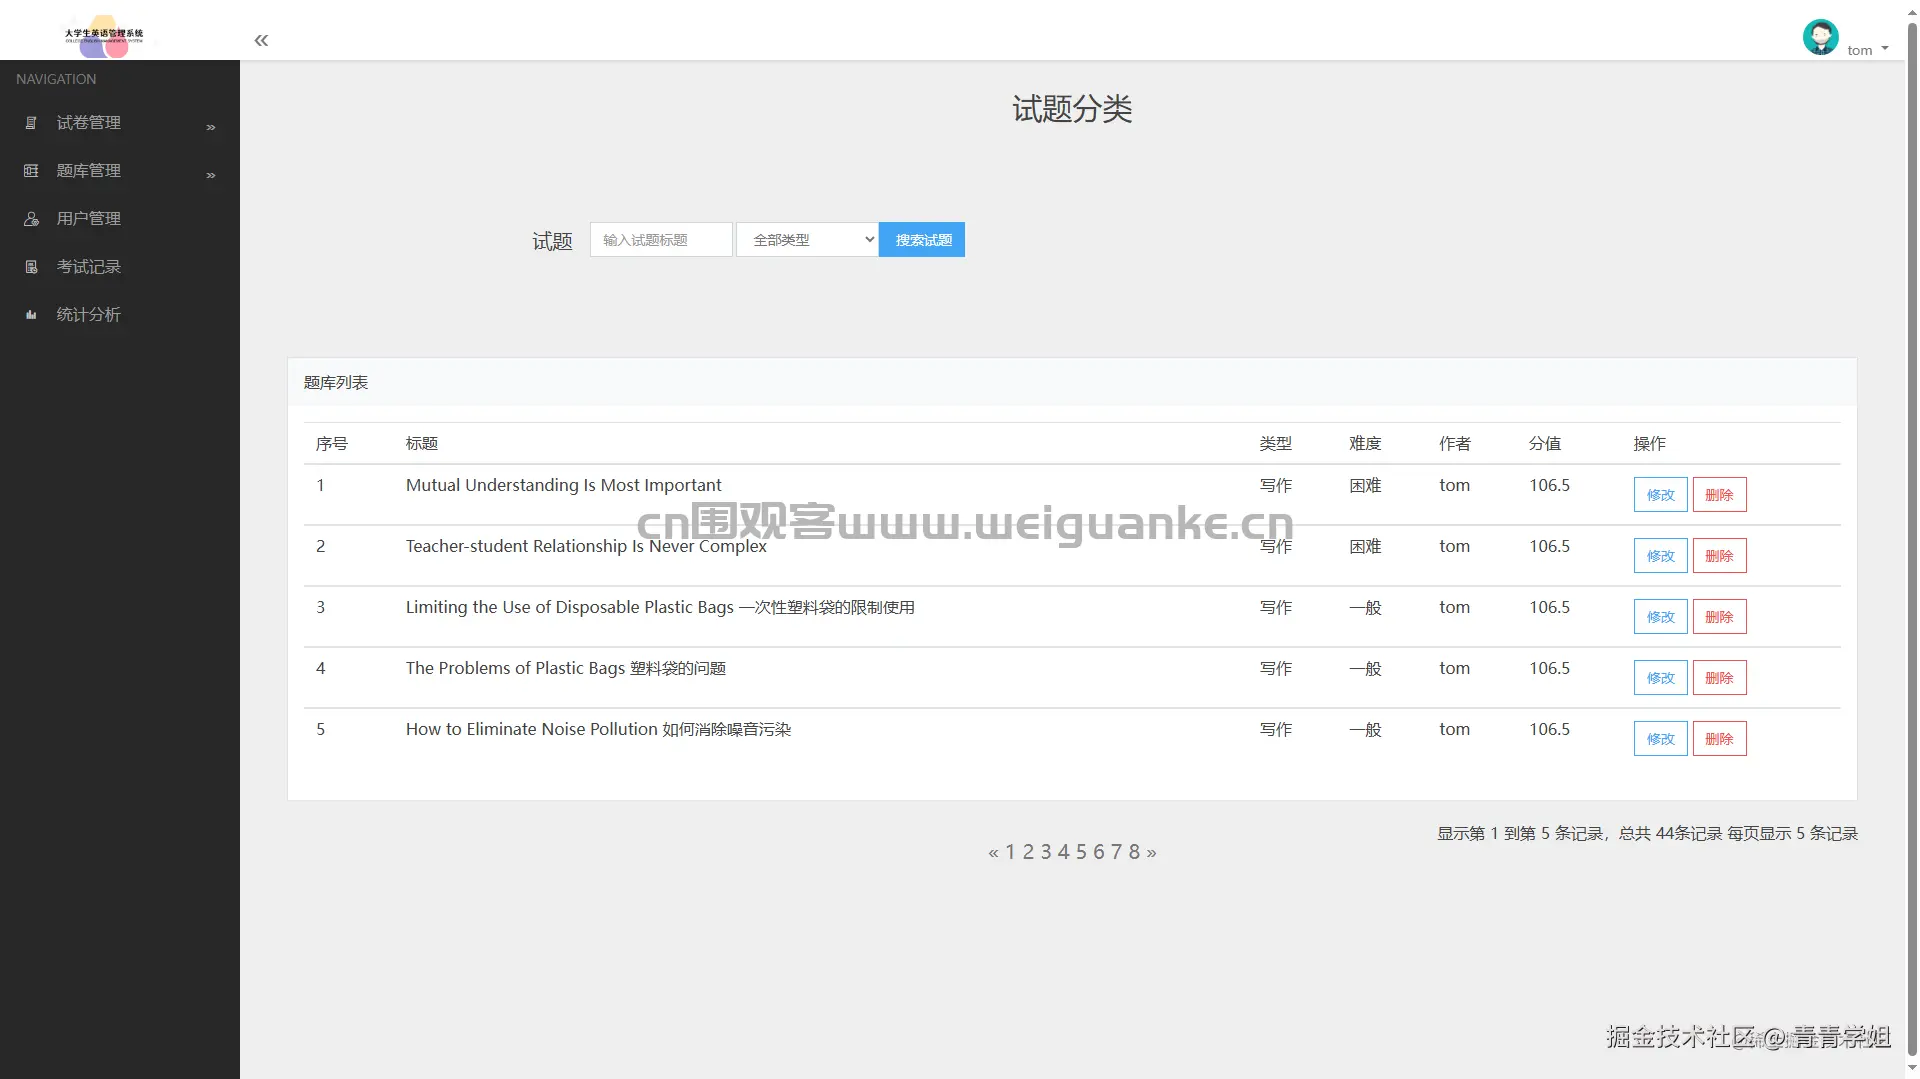Click the system logo in the header
Screen dimensions: 1920x1079
pyautogui.click(x=104, y=36)
